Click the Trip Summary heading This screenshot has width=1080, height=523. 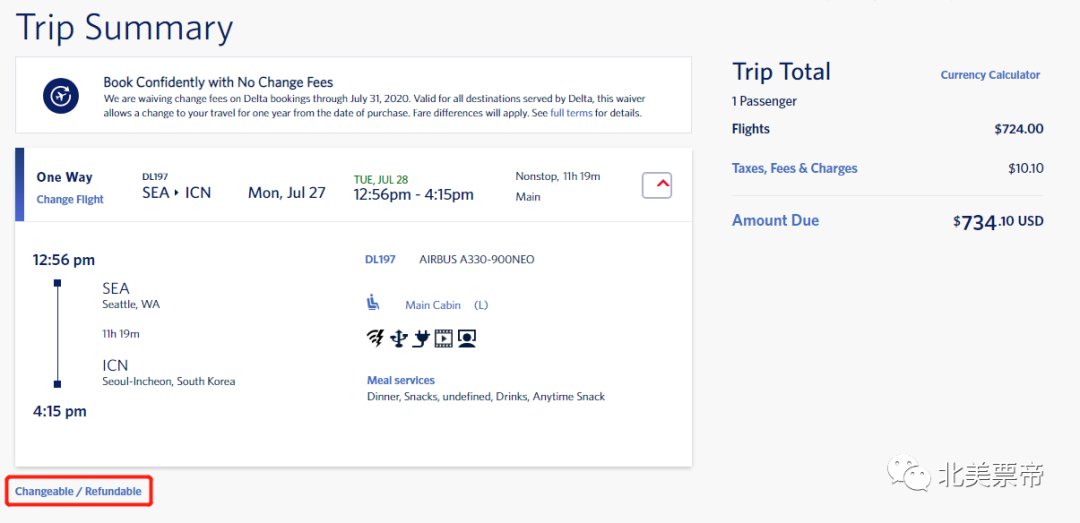[x=125, y=27]
